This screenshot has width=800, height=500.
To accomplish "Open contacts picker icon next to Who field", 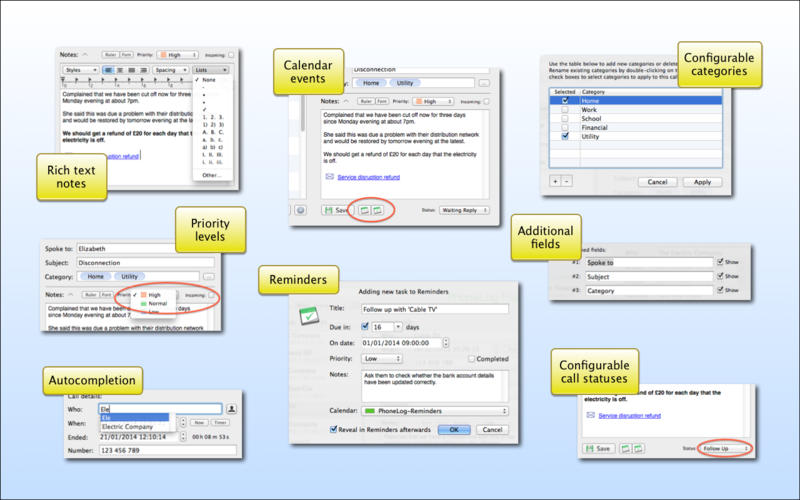I will [x=231, y=409].
